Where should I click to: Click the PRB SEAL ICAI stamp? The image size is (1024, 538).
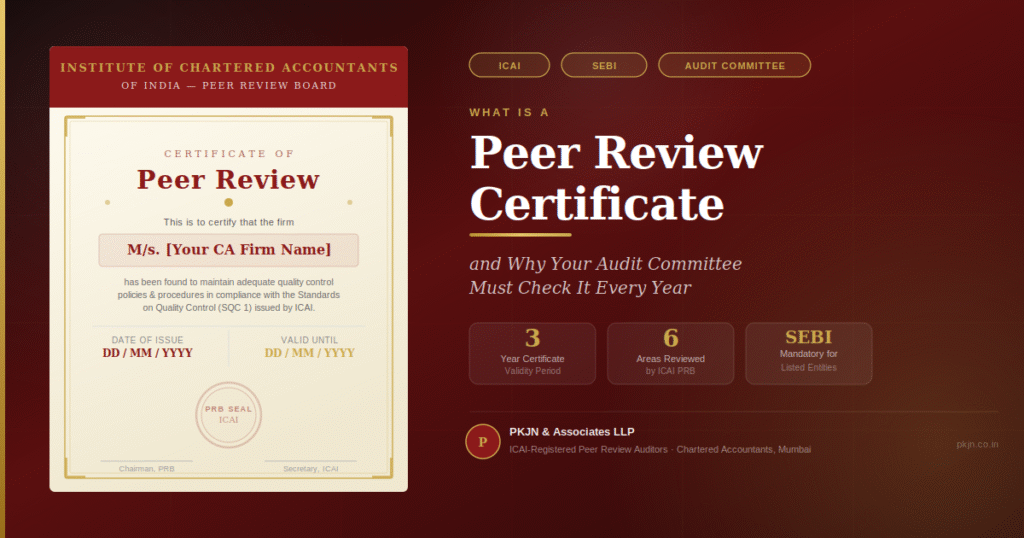229,415
